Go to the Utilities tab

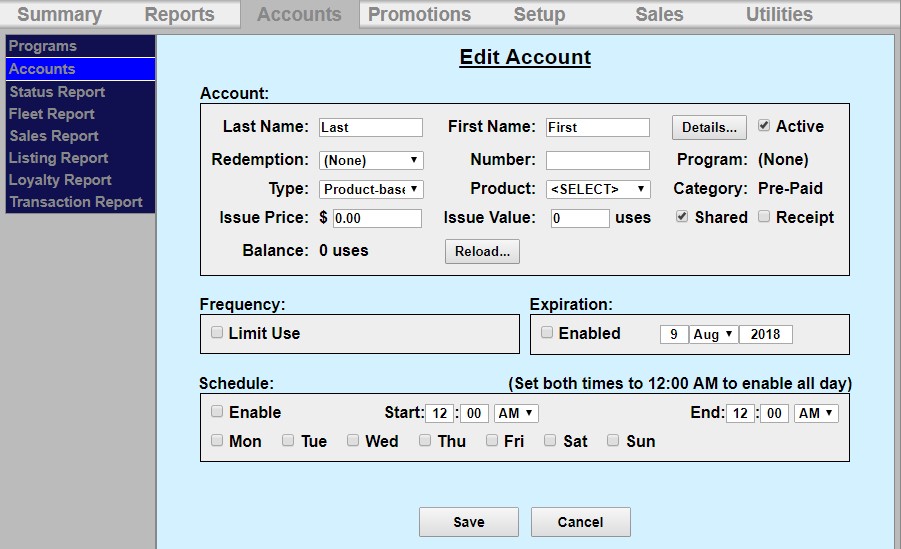[779, 14]
